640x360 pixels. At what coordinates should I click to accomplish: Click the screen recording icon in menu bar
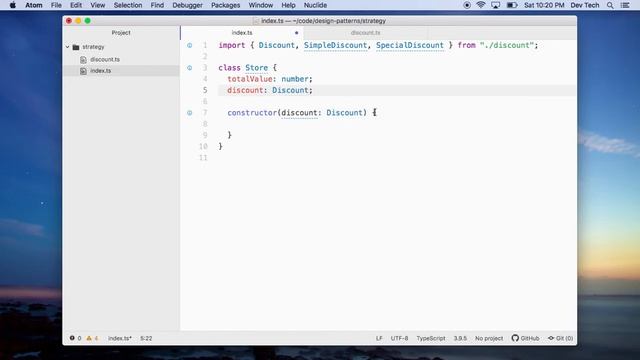tap(467, 5)
